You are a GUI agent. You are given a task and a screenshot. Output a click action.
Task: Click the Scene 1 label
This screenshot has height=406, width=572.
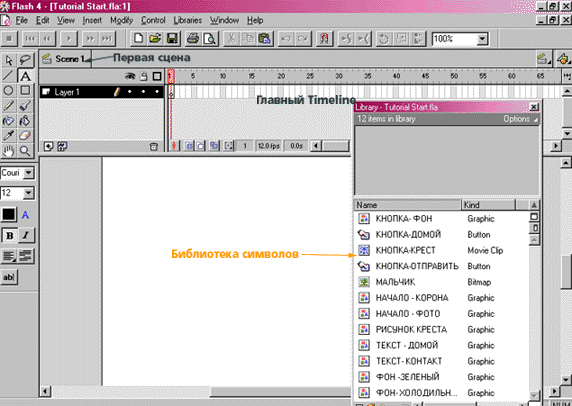[x=70, y=59]
